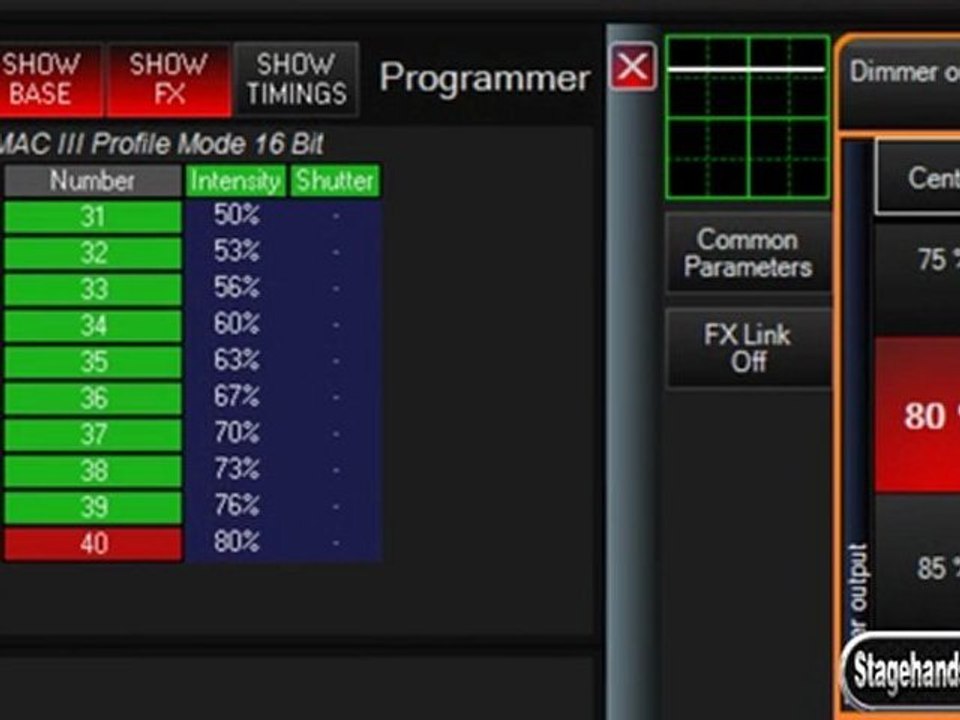Select the 75 % dimmer value
This screenshot has width=960, height=720.
coord(917,279)
